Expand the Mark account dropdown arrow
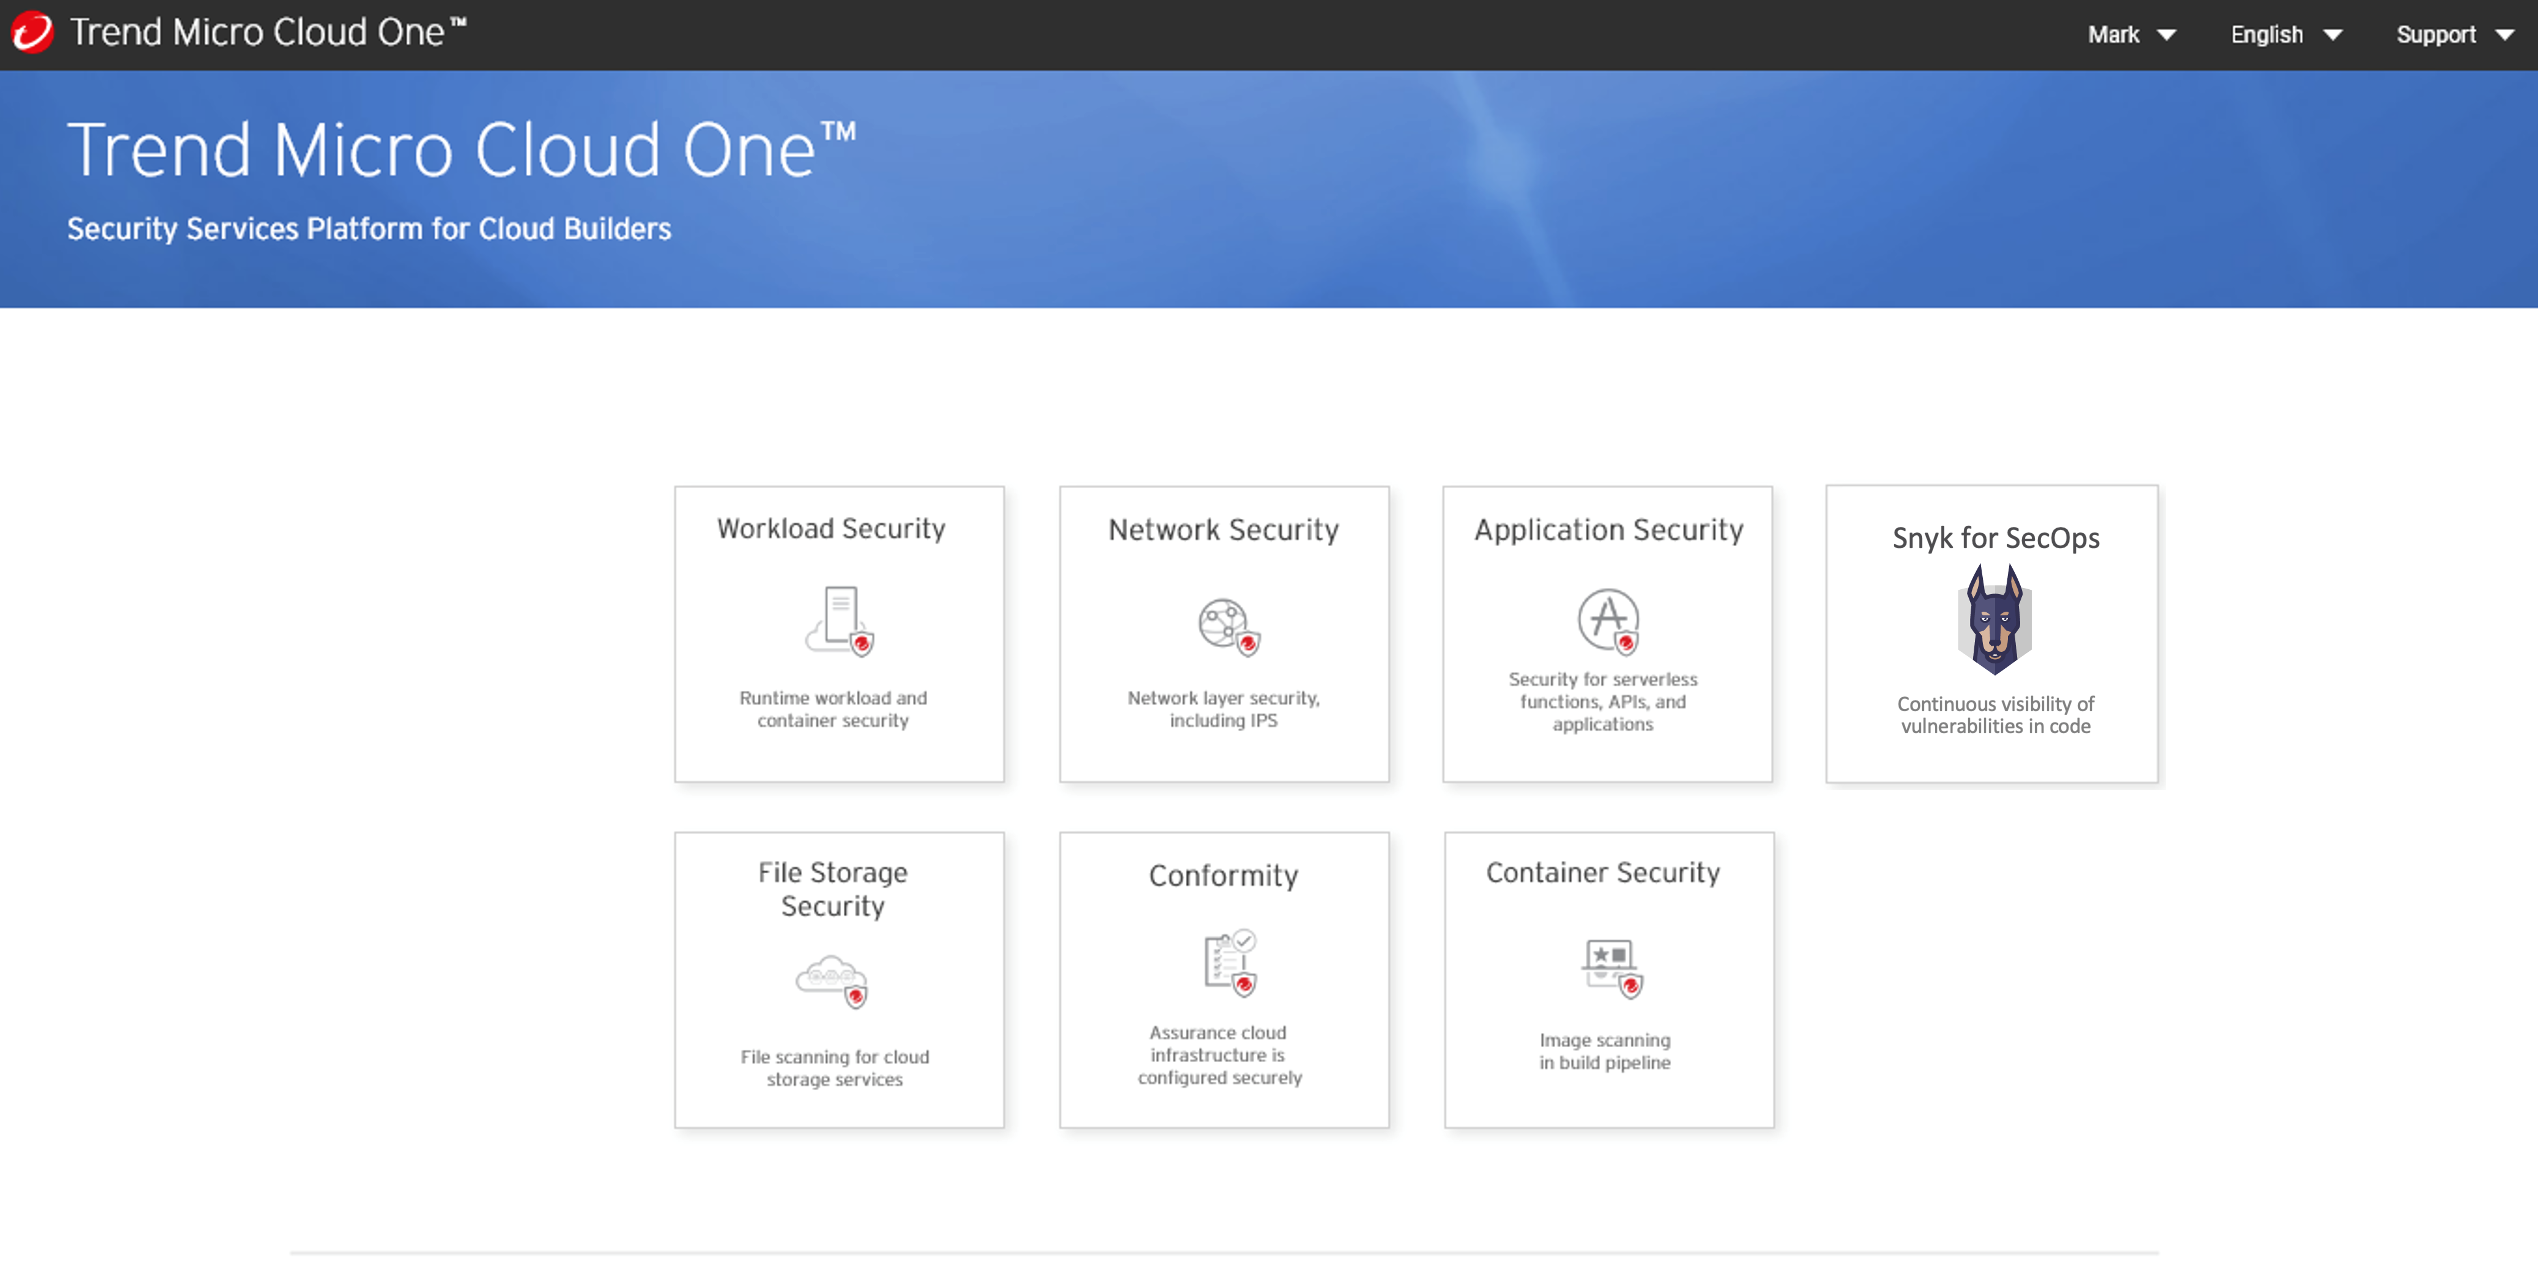This screenshot has width=2538, height=1272. 2167,35
